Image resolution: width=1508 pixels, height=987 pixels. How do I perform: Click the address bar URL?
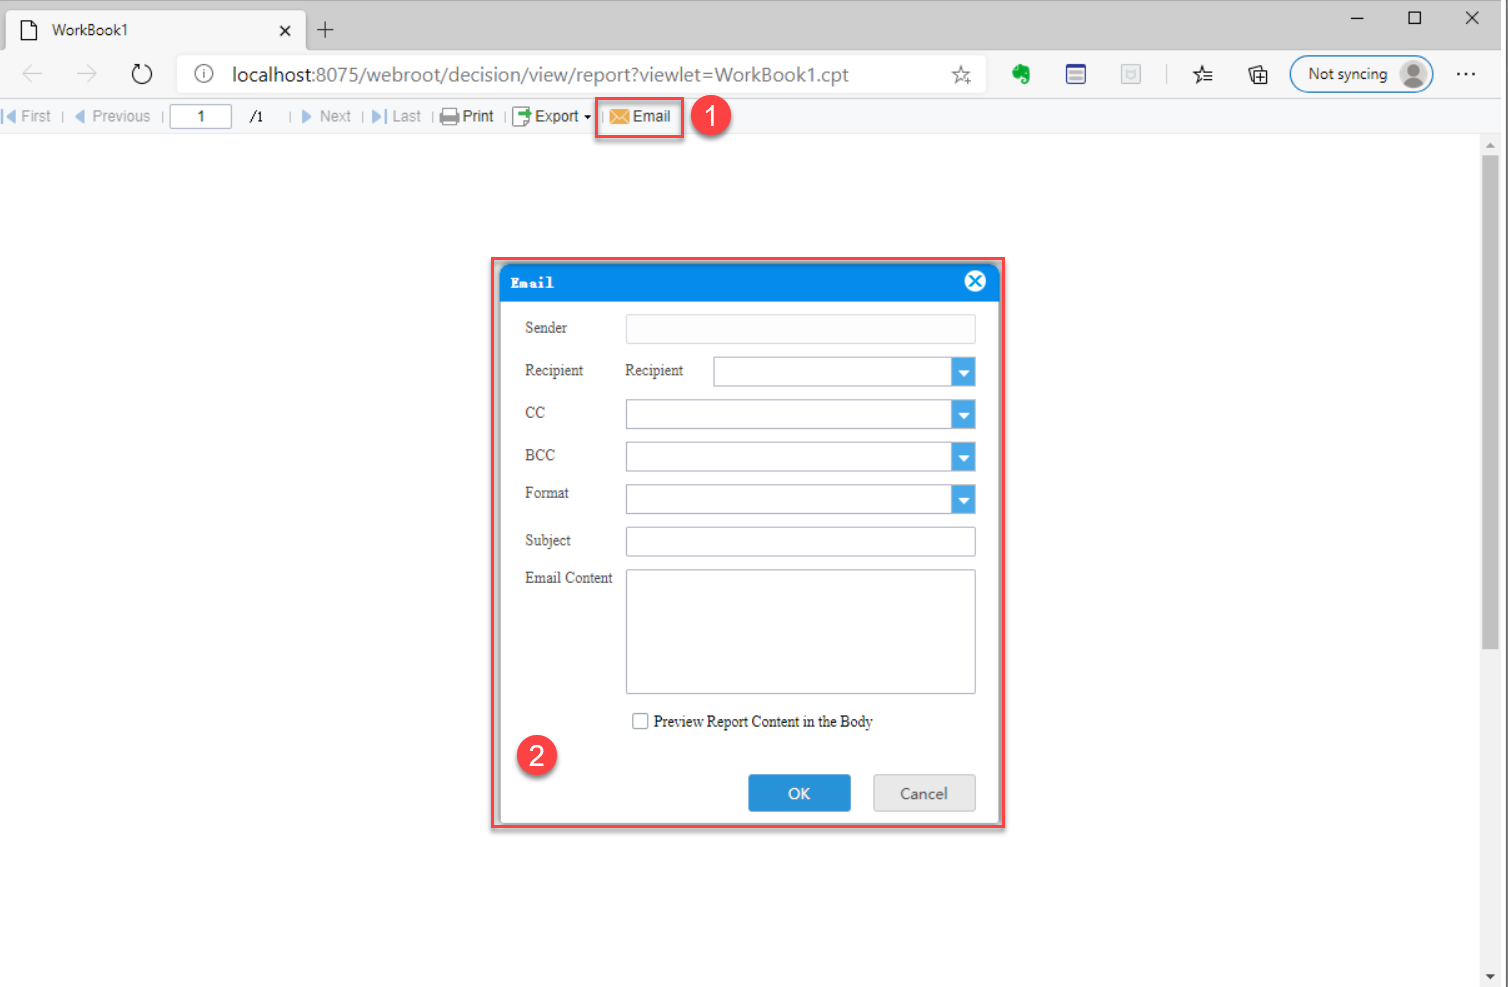(540, 75)
